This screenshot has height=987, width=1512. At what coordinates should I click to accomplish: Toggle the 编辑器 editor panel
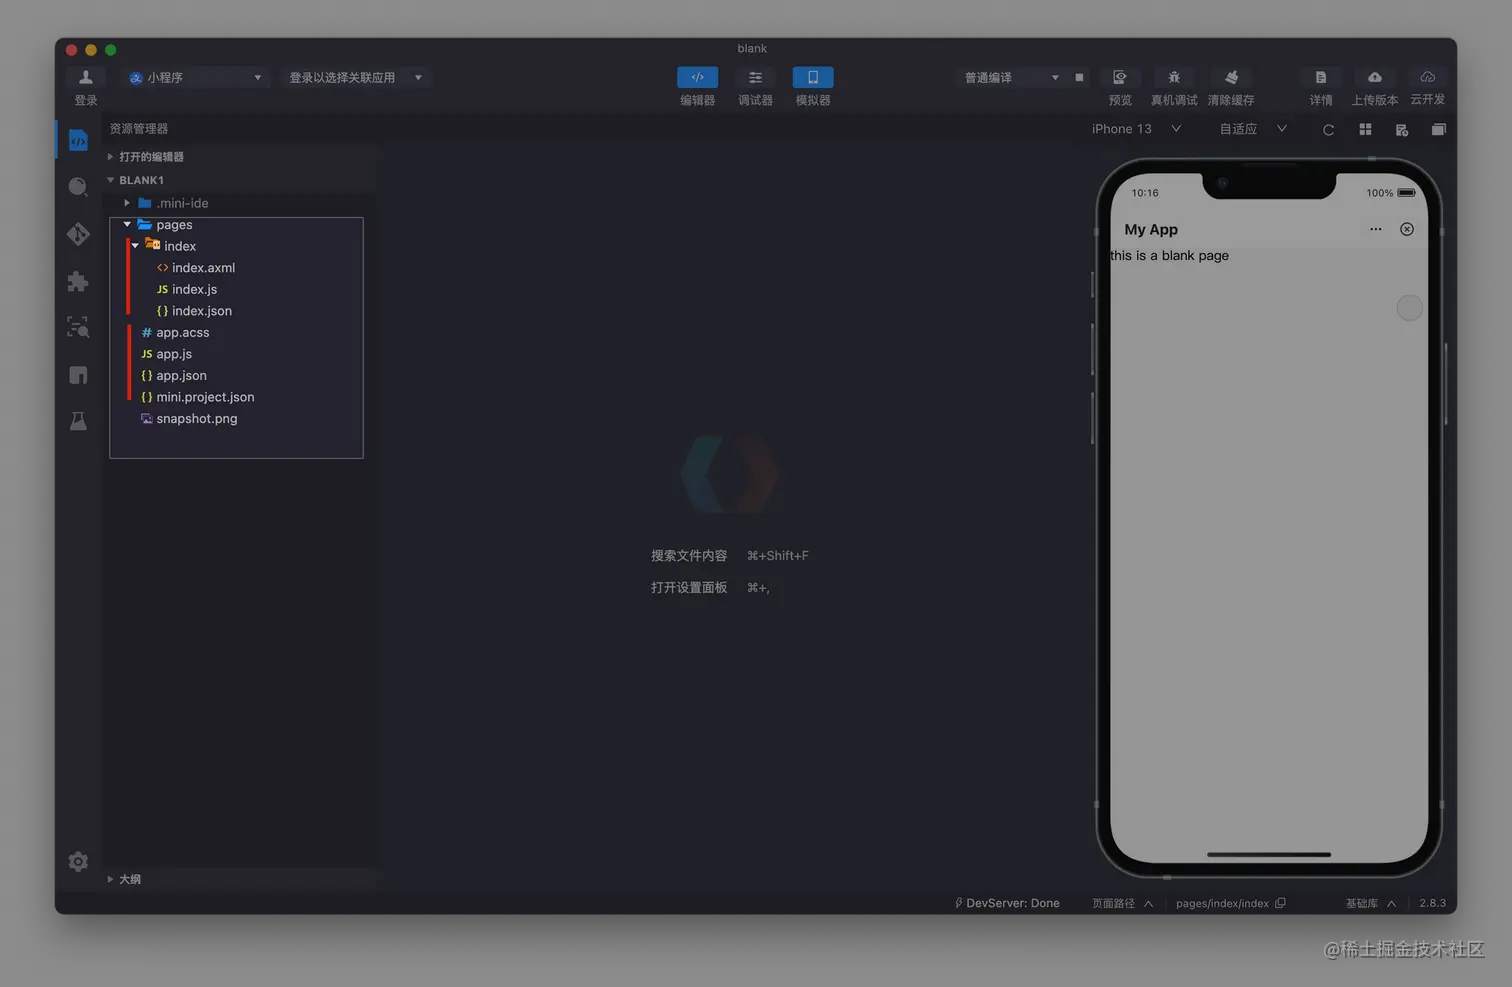click(x=698, y=78)
